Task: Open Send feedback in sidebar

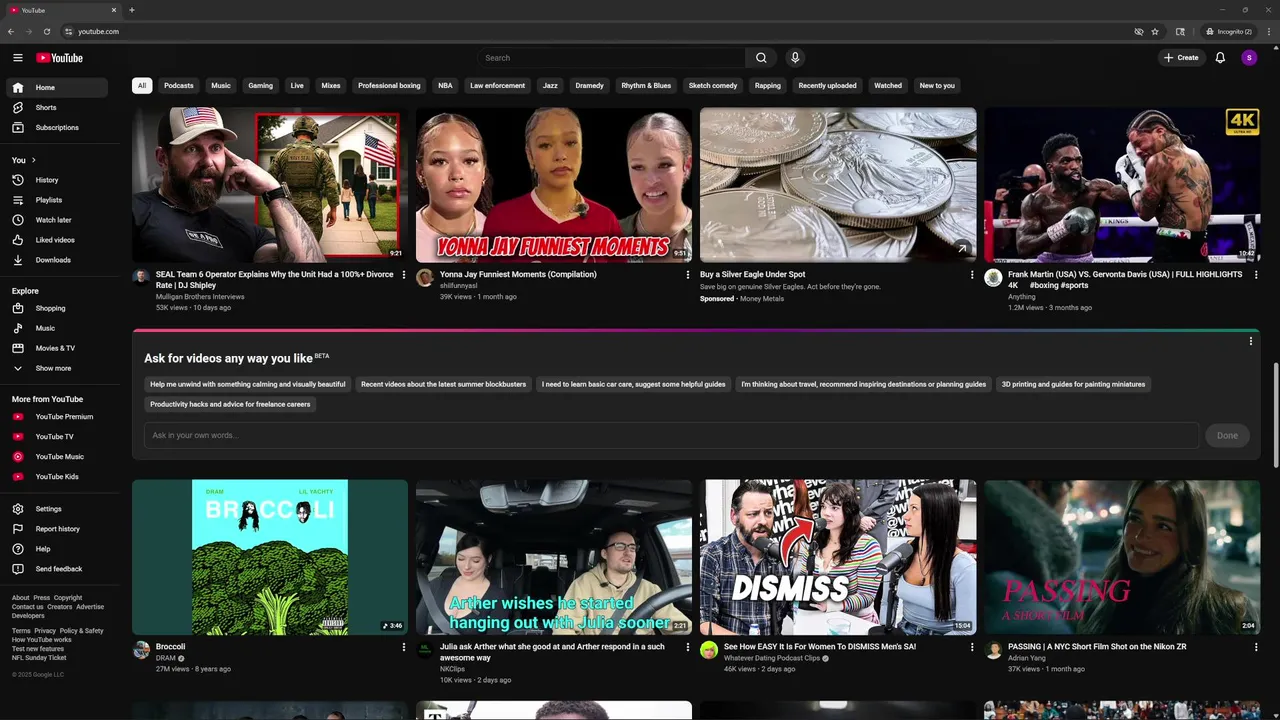Action: point(57,569)
